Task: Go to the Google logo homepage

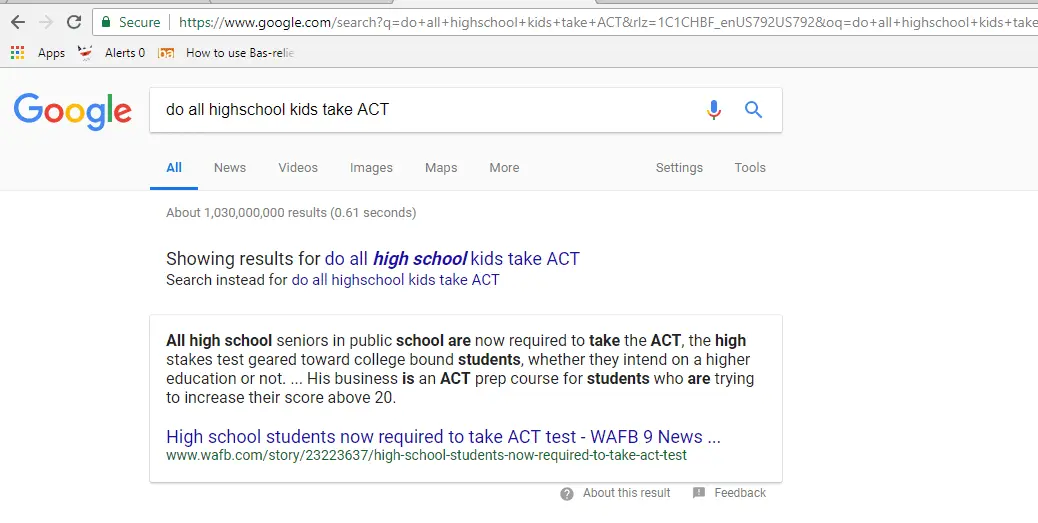Action: [73, 111]
